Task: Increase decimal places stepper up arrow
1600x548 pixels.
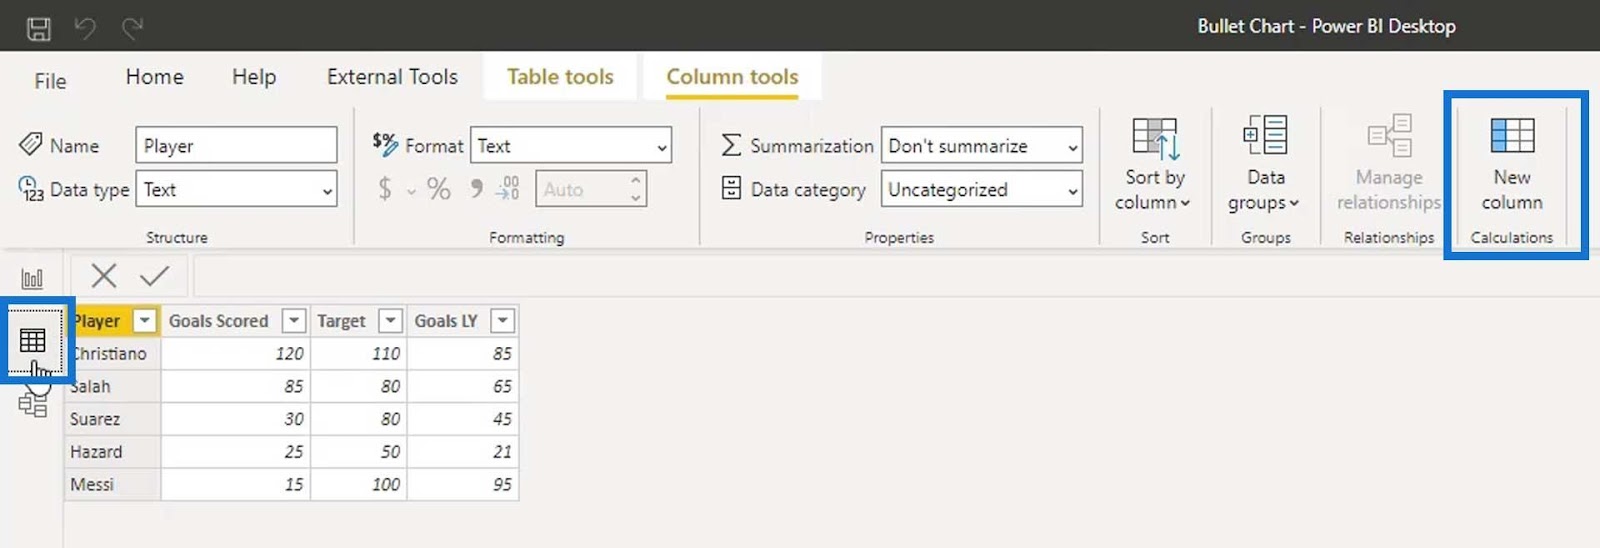Action: pyautogui.click(x=635, y=180)
